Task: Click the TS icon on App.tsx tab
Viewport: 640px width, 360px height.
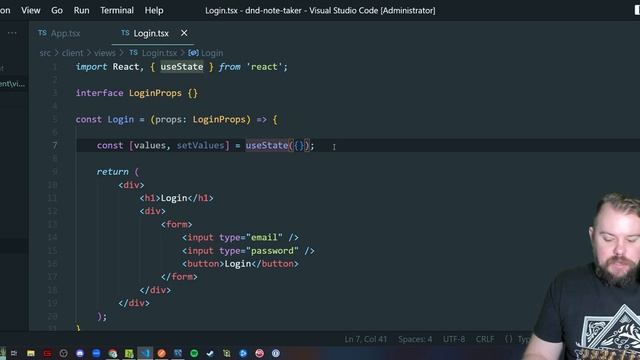Action: pos(42,33)
